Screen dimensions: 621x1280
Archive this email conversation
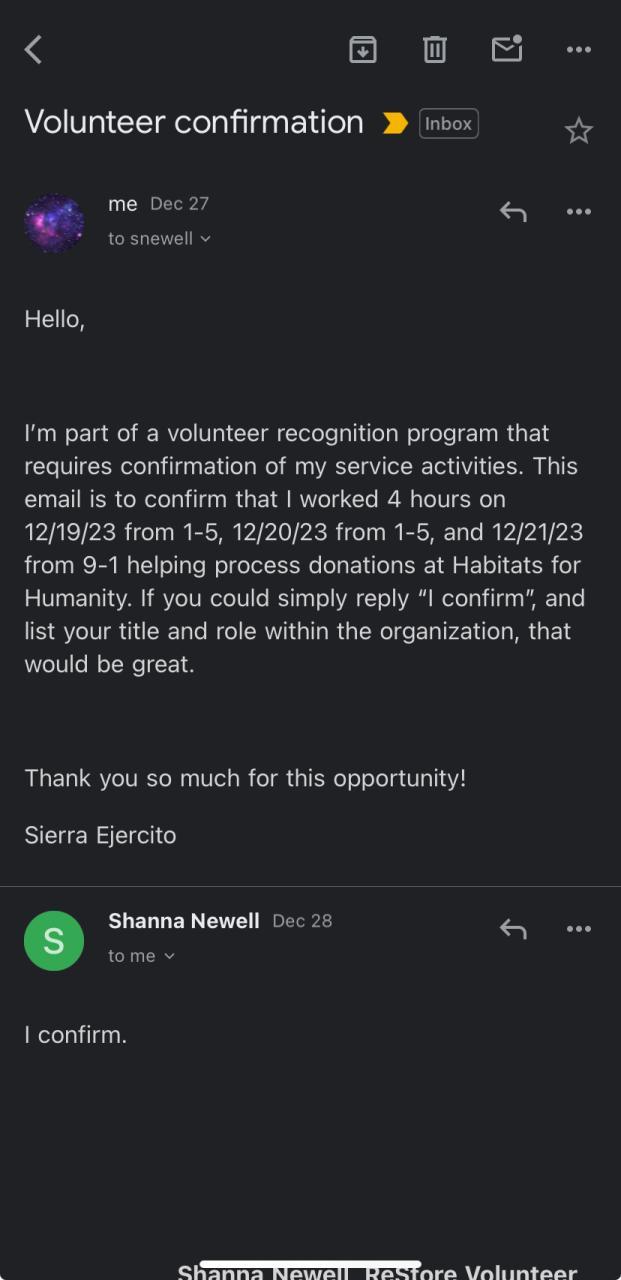click(362, 49)
